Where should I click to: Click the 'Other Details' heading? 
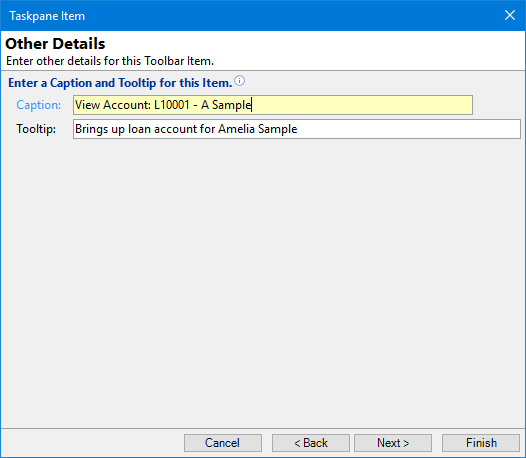[x=55, y=44]
